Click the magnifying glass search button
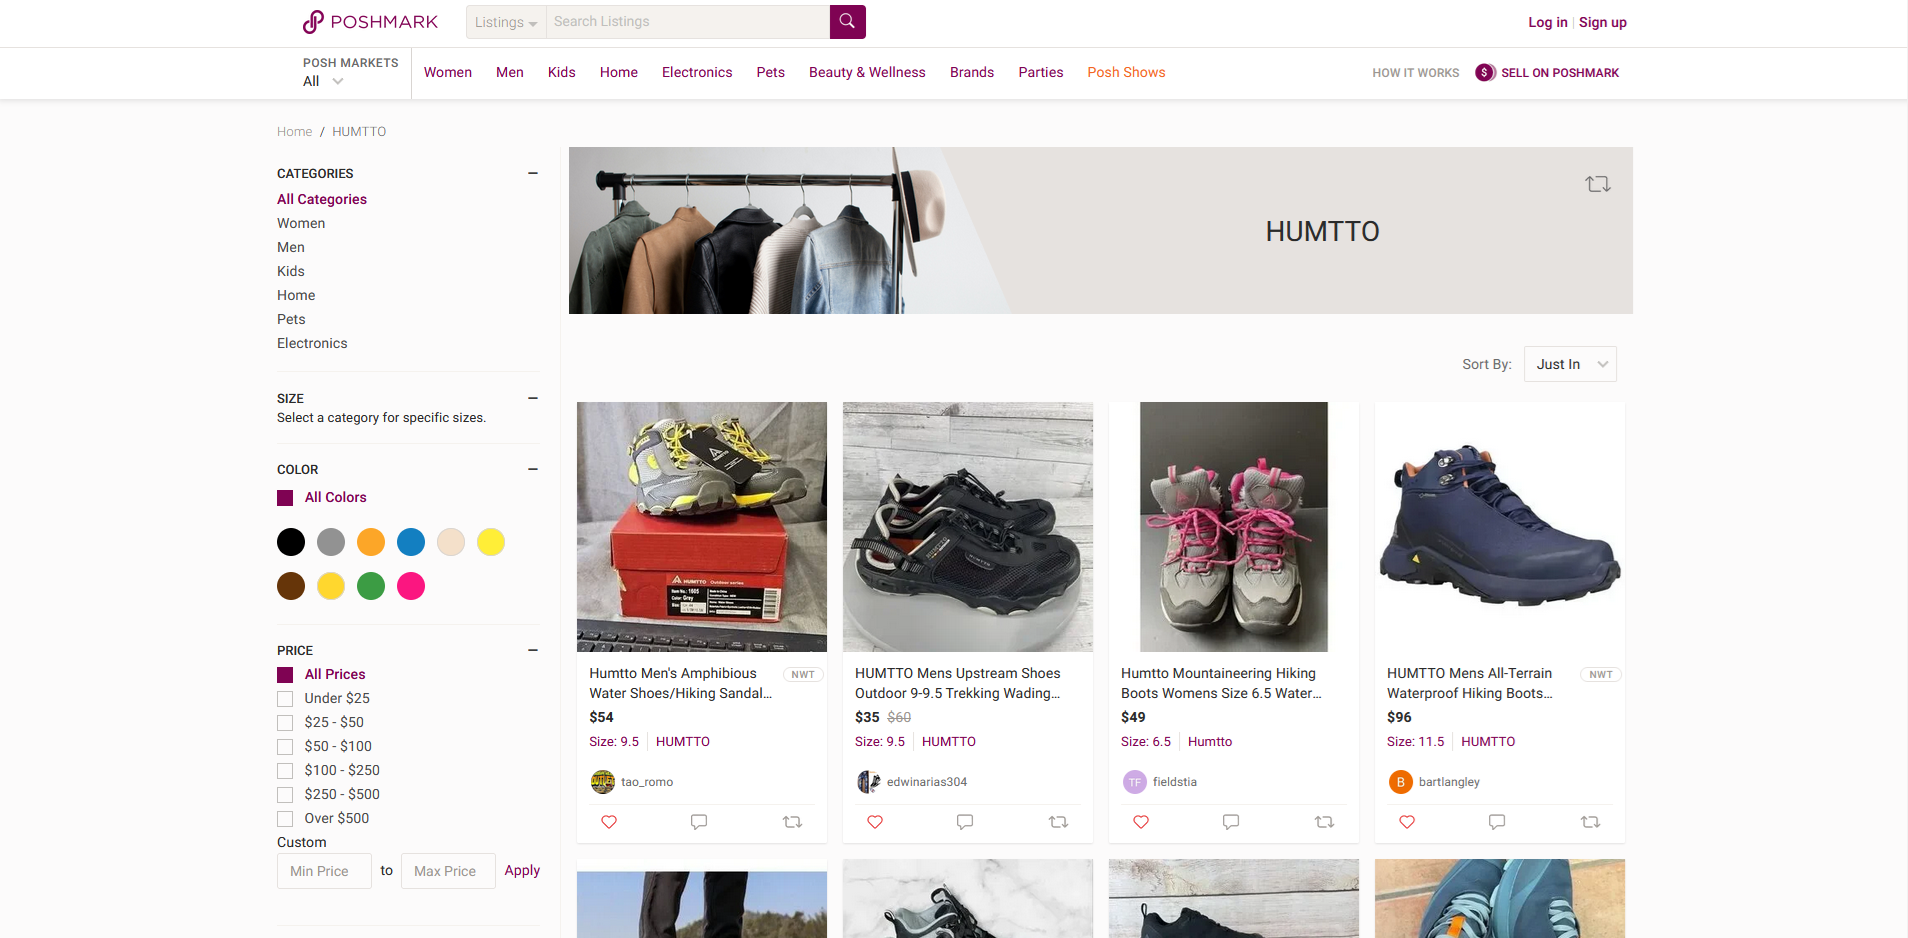 847,21
